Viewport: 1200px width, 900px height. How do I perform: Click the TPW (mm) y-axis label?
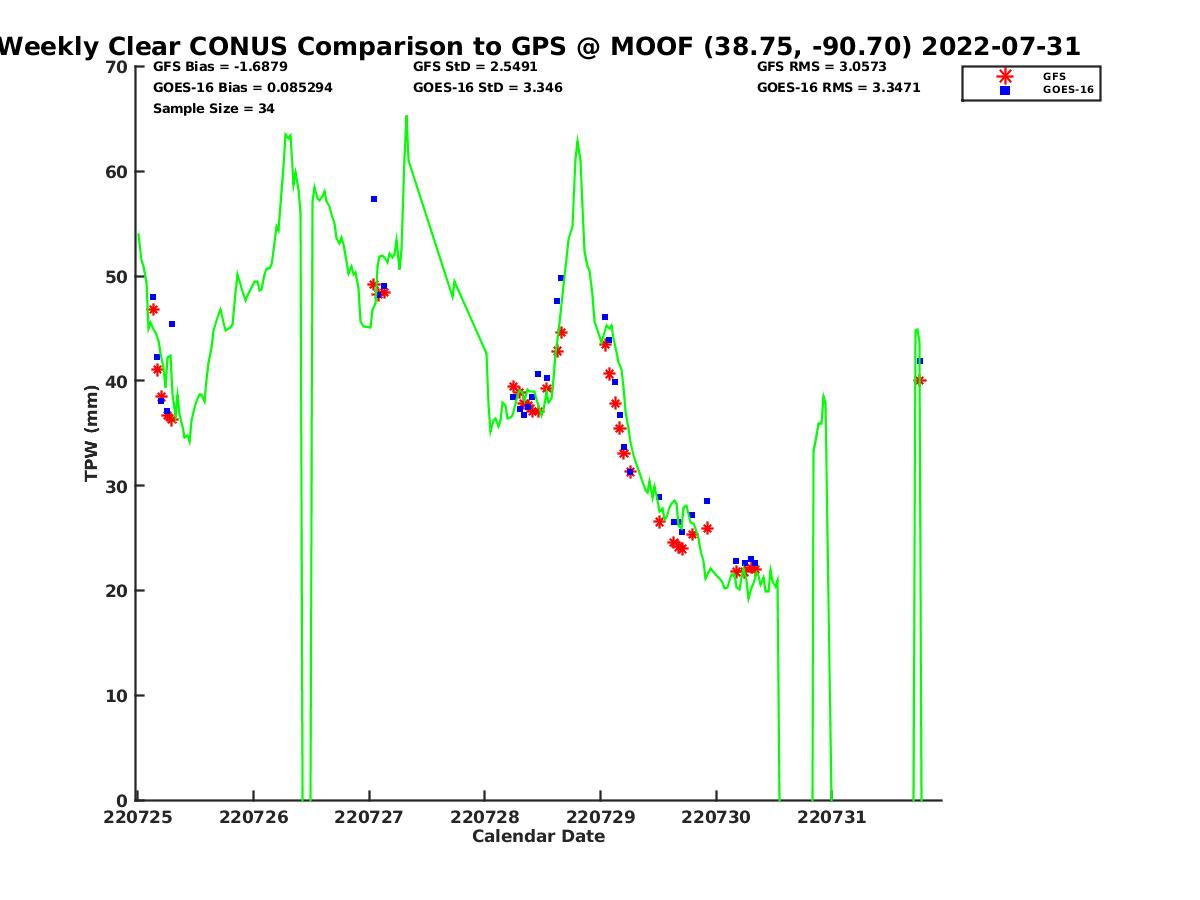click(92, 434)
